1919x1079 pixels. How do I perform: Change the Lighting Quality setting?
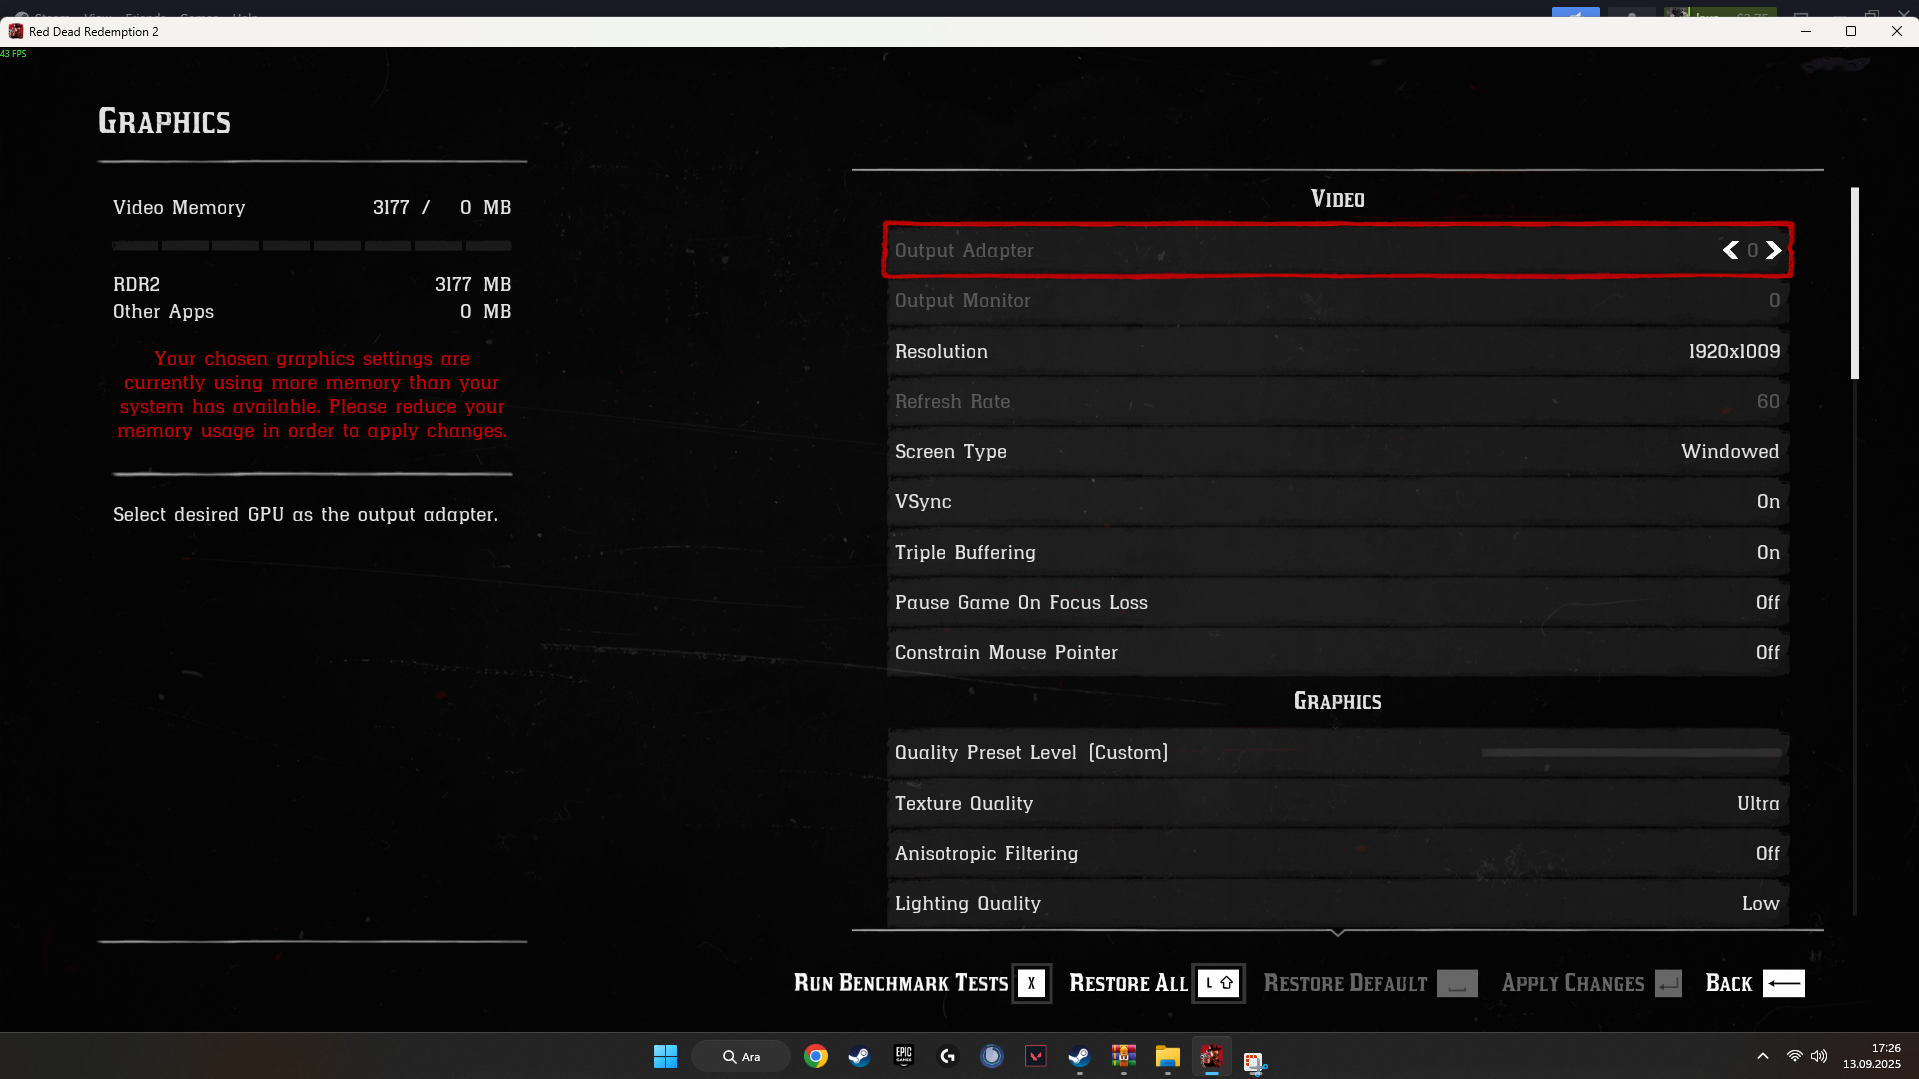point(1337,903)
